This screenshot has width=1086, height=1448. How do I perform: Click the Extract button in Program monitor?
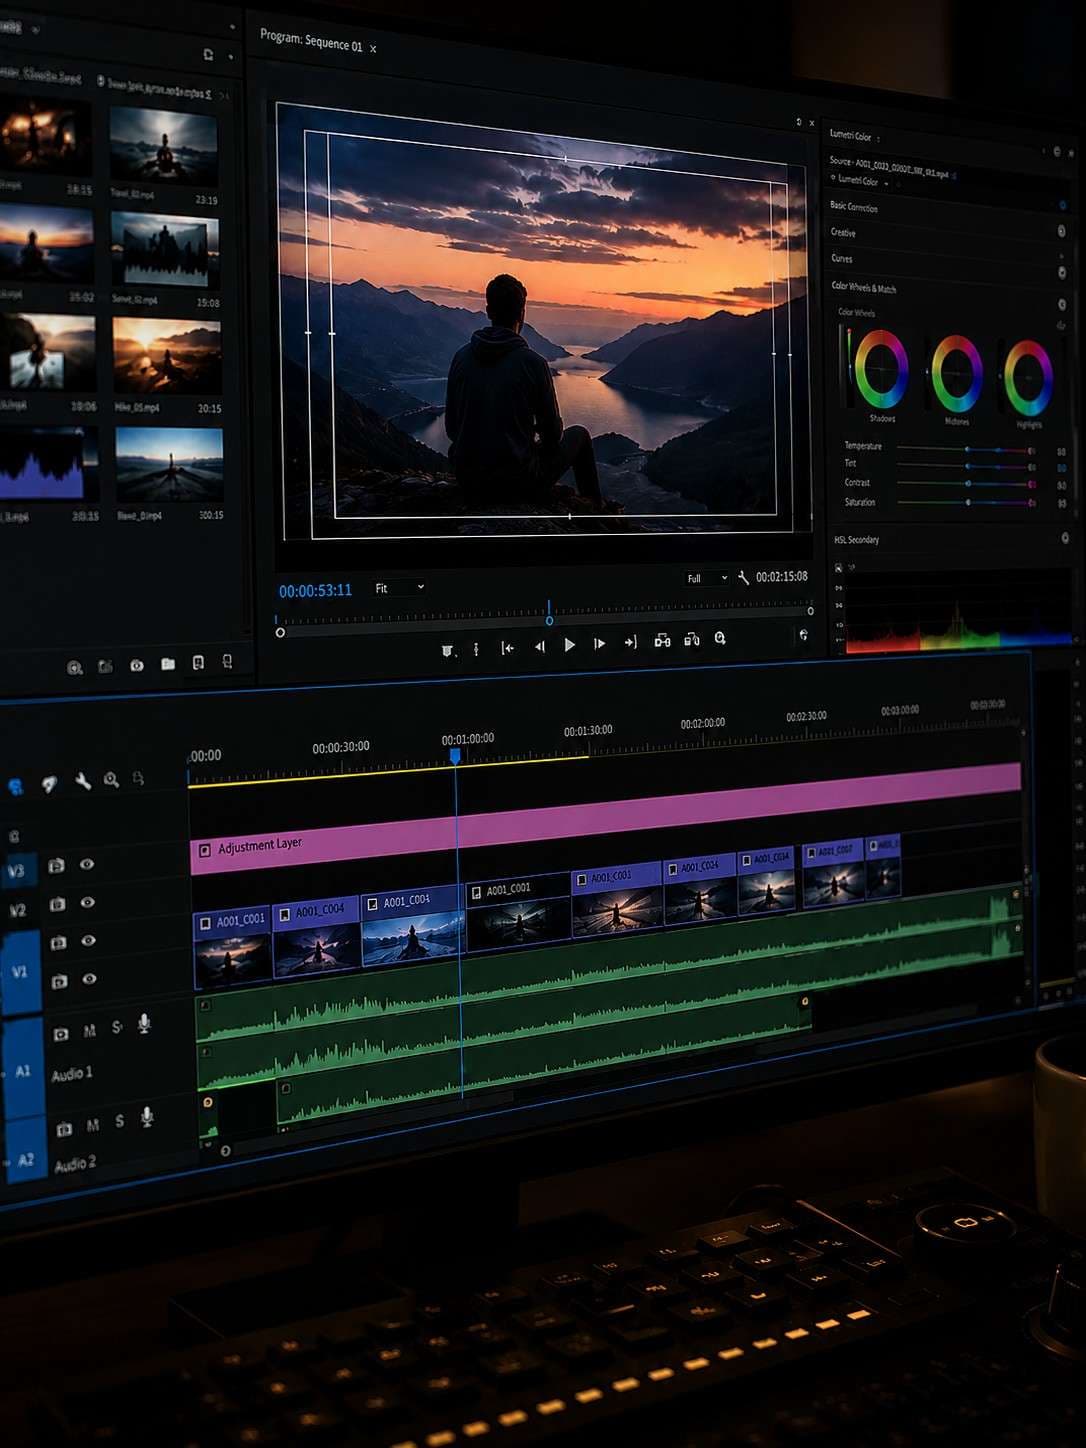point(691,639)
